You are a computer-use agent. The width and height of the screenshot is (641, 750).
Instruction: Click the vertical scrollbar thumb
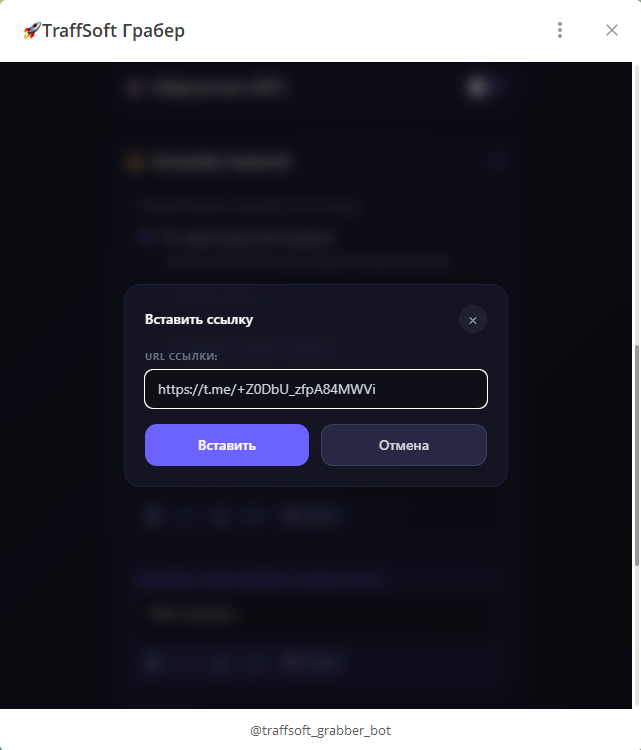coord(636,455)
